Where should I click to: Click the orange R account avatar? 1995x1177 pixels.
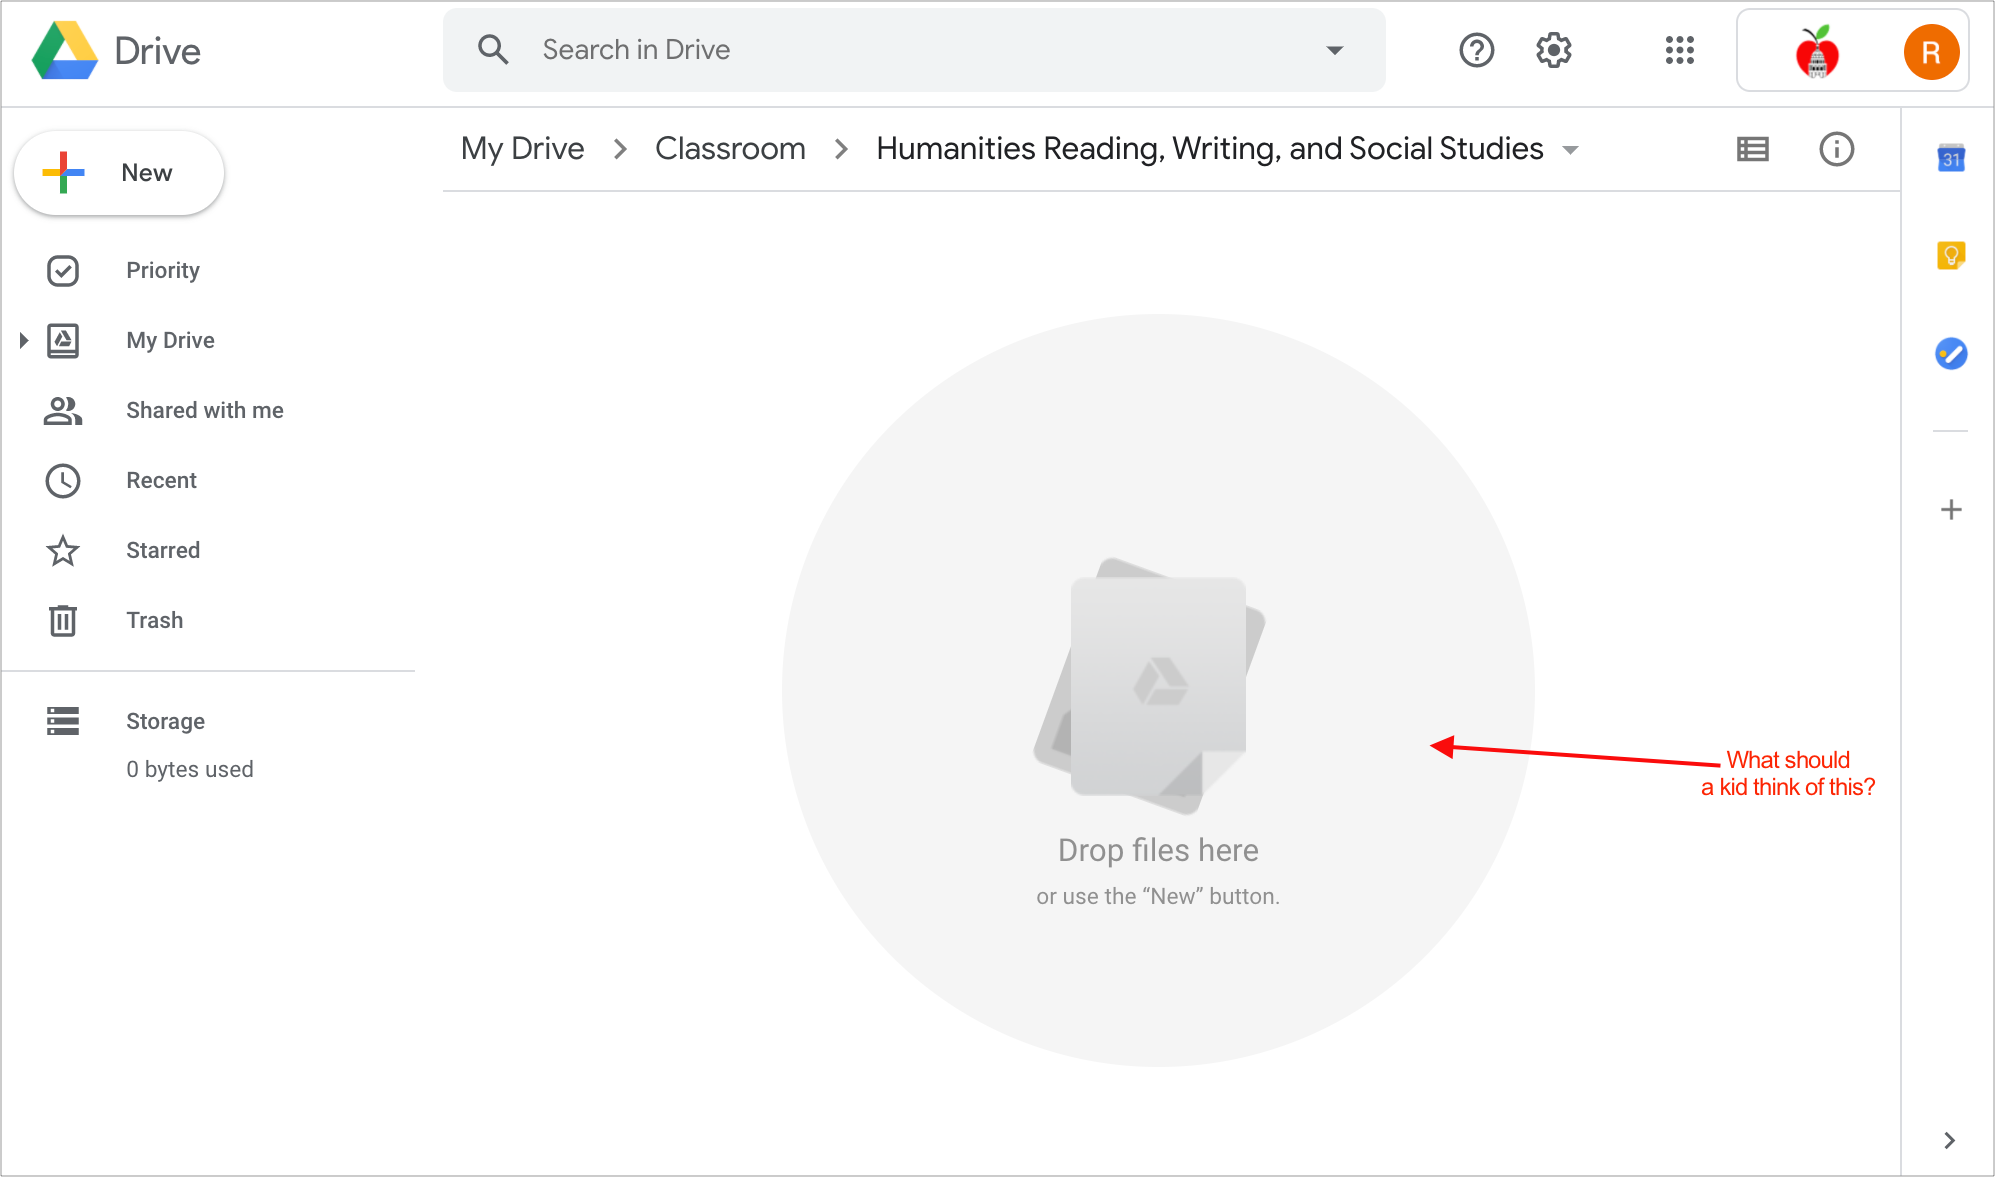coord(1931,52)
